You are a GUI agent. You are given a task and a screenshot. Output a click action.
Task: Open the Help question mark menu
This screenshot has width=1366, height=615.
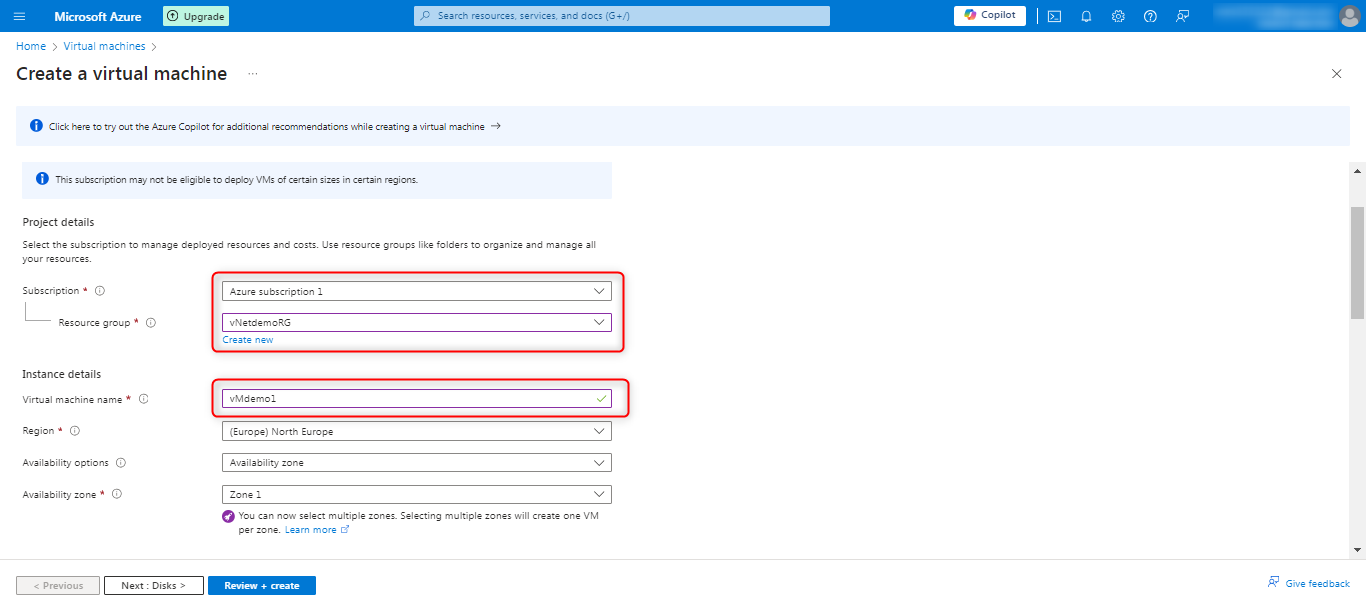click(1150, 16)
